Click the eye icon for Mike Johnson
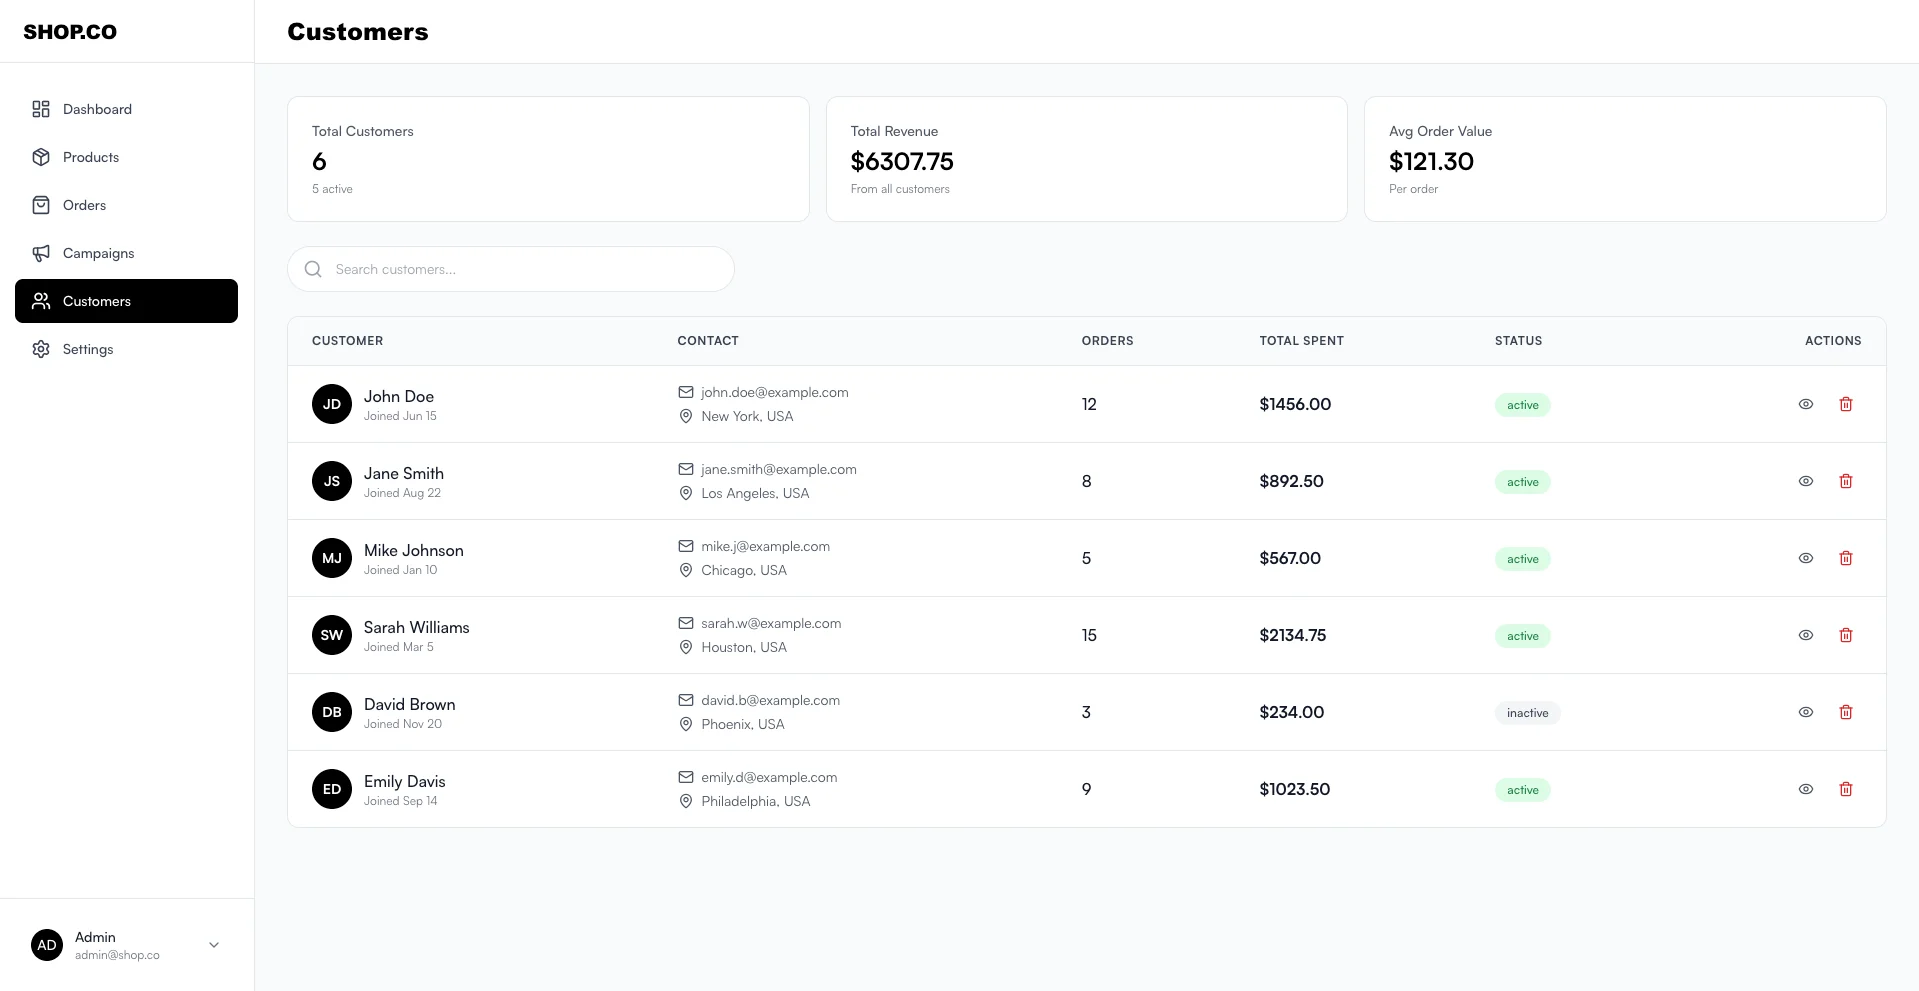This screenshot has height=991, width=1919. pyautogui.click(x=1806, y=558)
